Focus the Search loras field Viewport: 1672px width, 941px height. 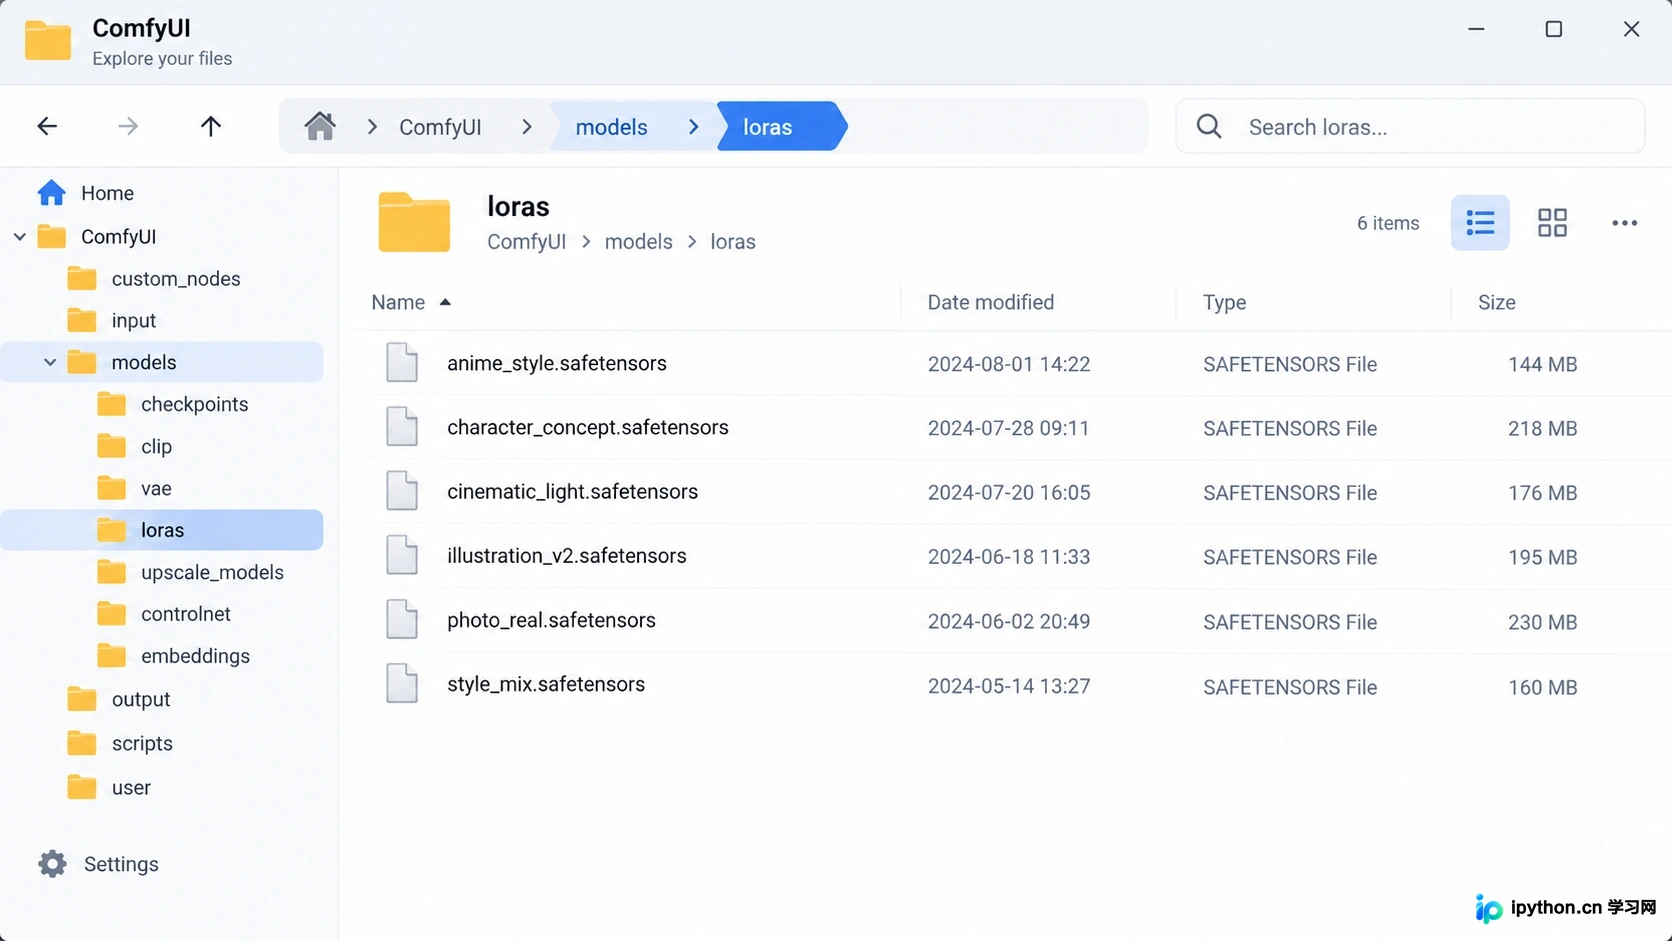tap(1410, 126)
